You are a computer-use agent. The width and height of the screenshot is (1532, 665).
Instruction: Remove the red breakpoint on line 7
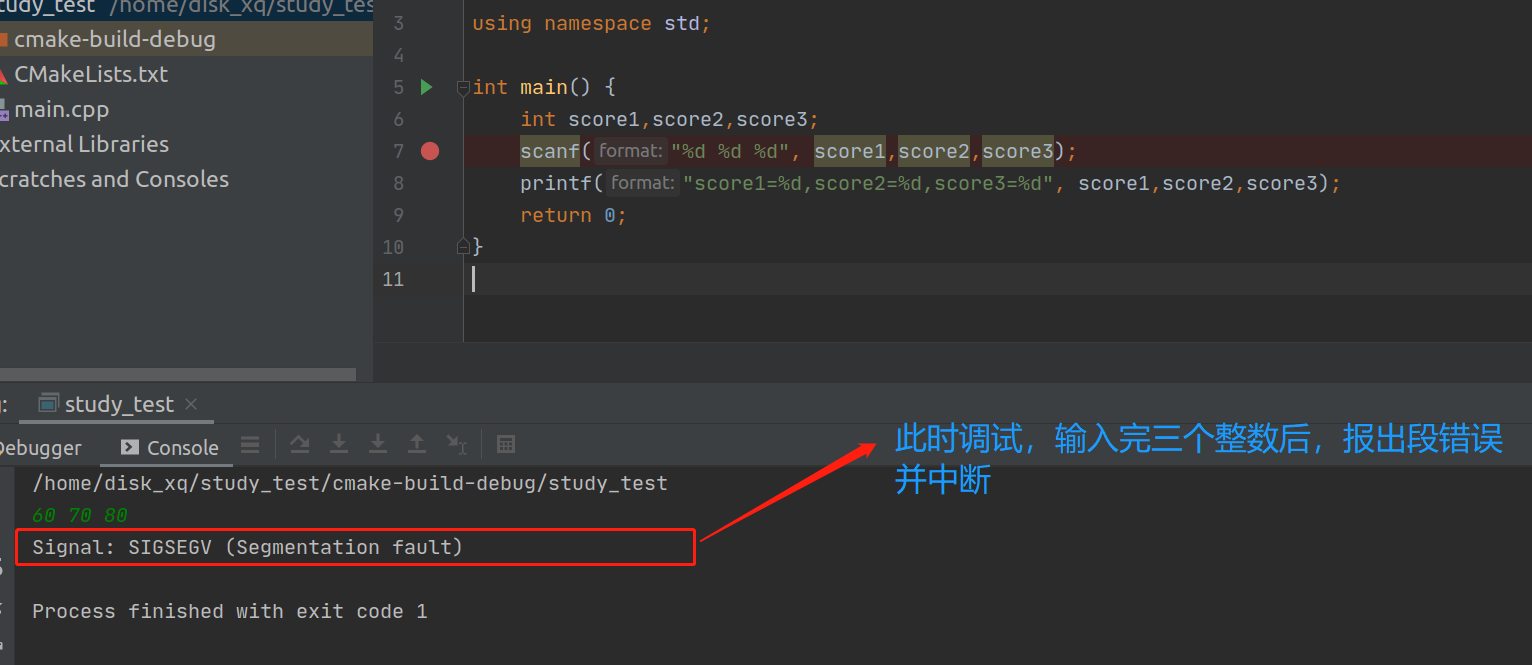430,151
